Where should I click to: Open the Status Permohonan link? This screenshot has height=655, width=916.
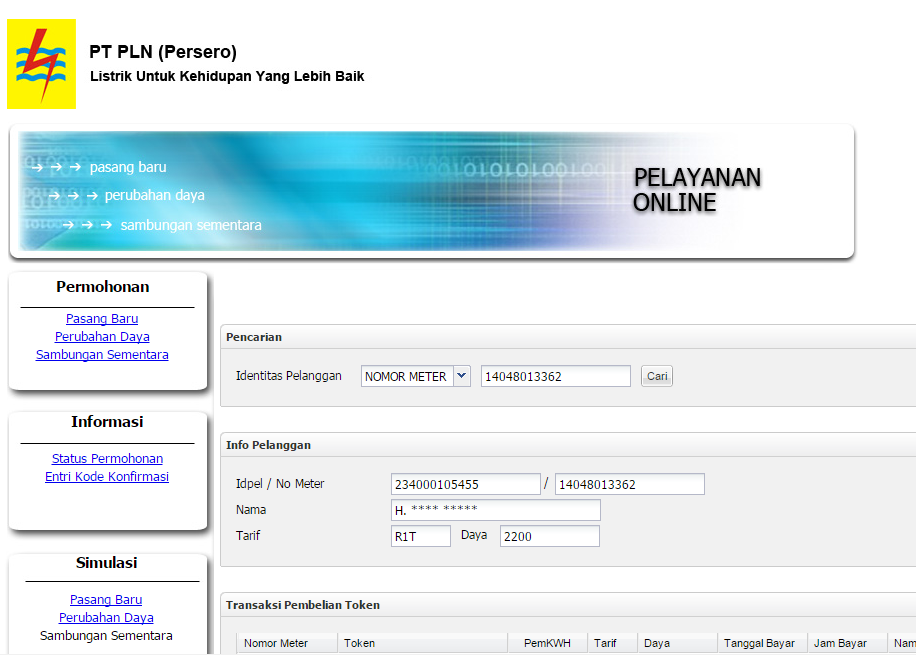click(x=107, y=459)
